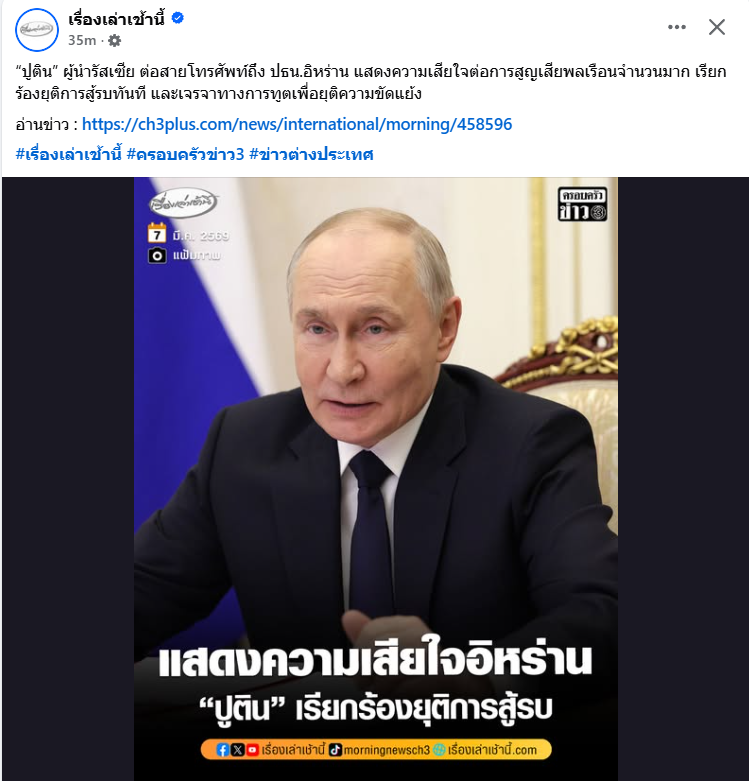Screen dimensions: 749x781
Task: Click the camera icon beside แฟ้มภาพ
Action: pos(157,256)
